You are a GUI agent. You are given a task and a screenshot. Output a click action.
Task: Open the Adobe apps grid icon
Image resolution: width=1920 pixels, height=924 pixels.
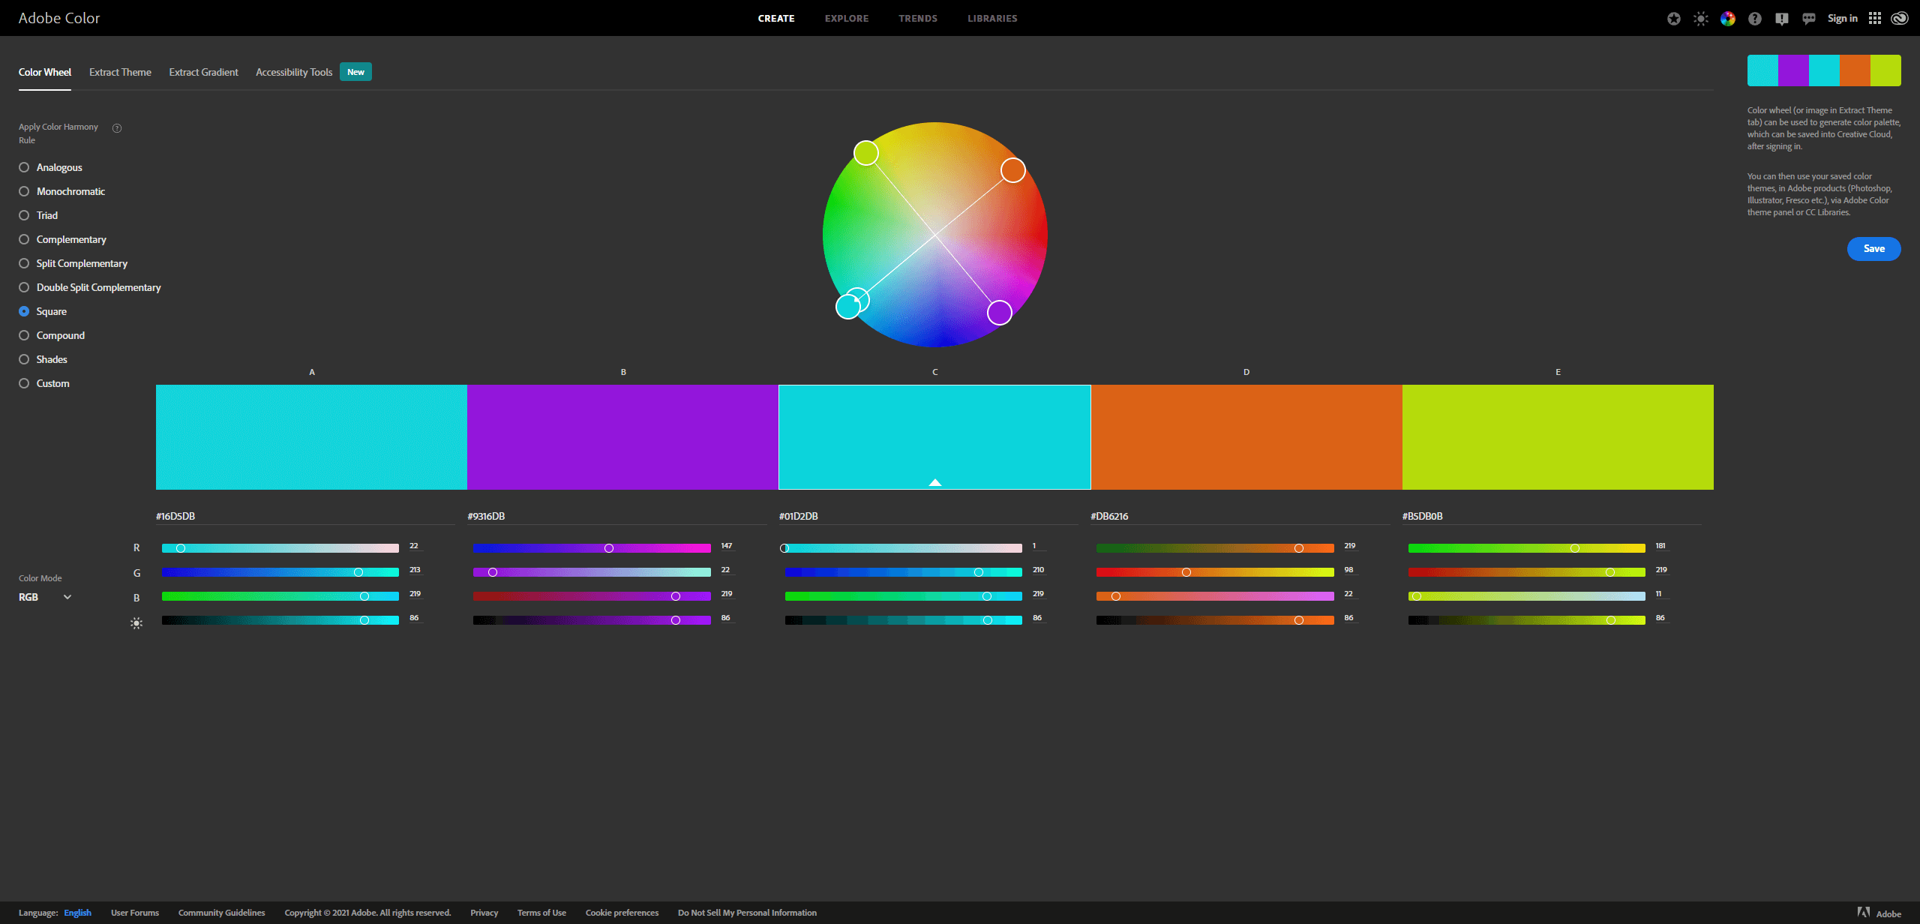(x=1874, y=18)
